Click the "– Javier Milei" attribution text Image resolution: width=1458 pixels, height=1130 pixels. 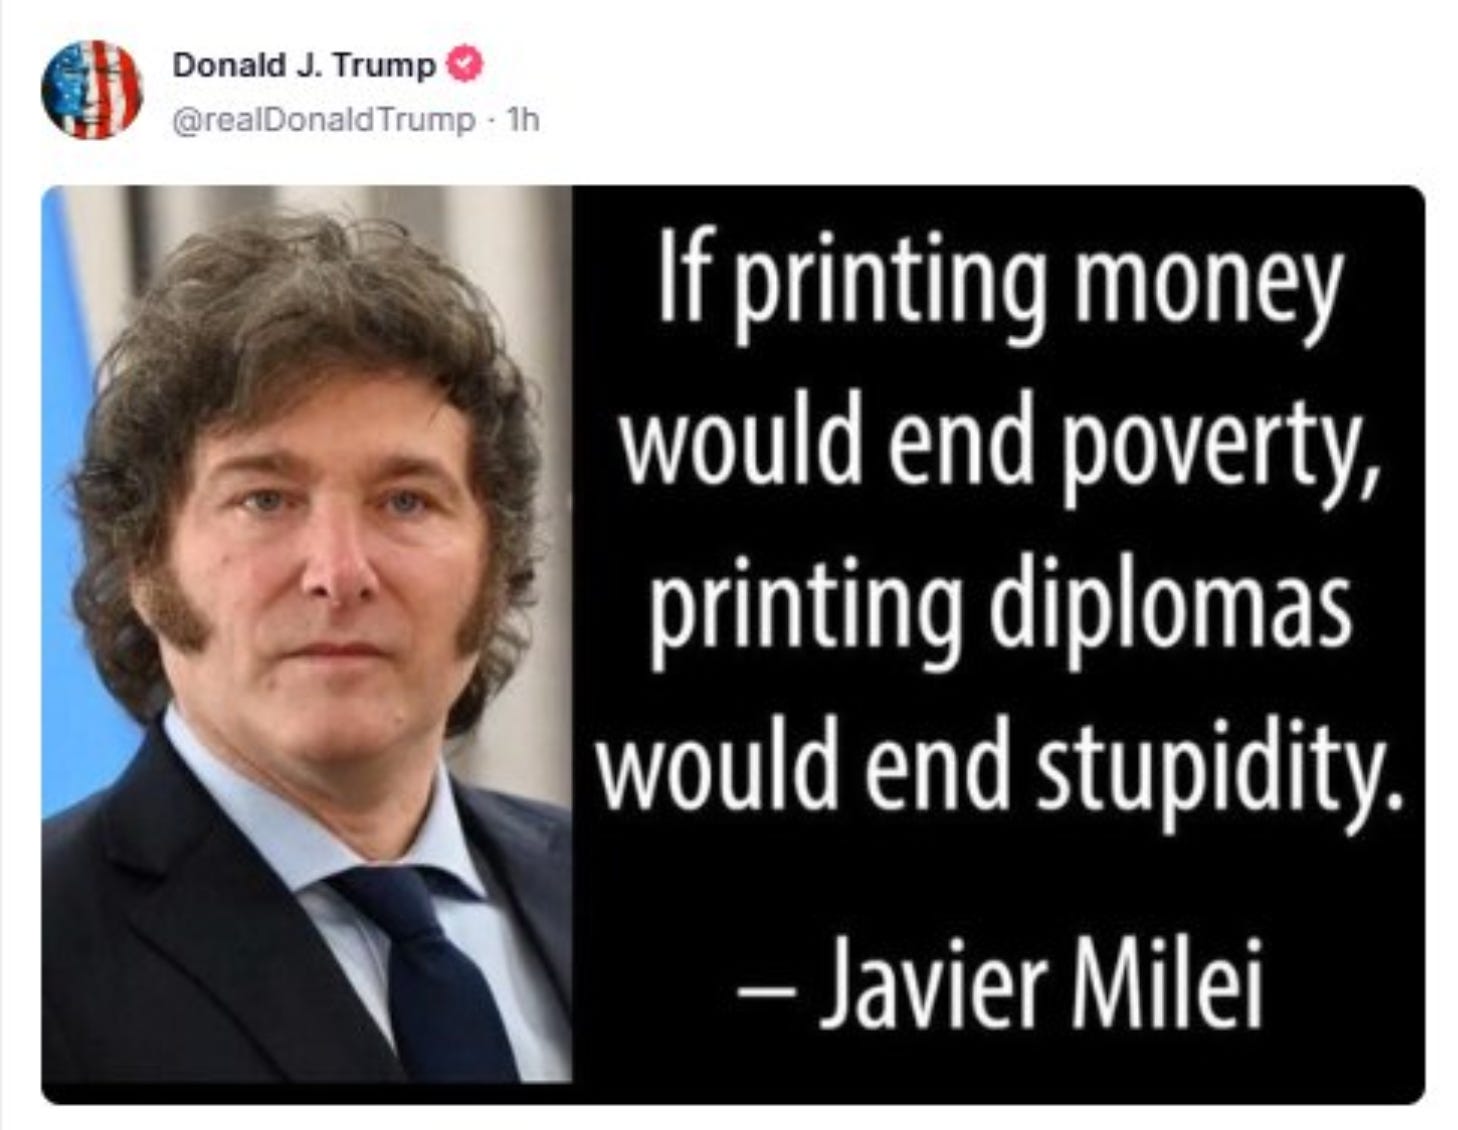point(1000,981)
